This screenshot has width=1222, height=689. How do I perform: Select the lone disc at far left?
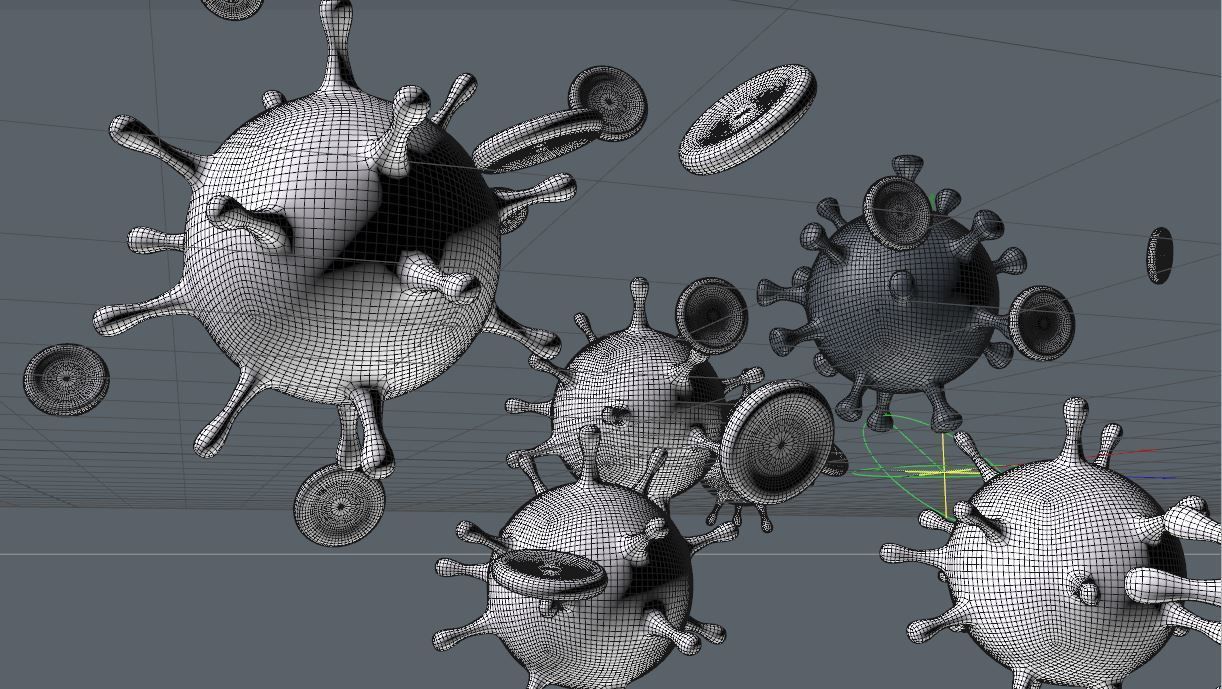coord(66,380)
